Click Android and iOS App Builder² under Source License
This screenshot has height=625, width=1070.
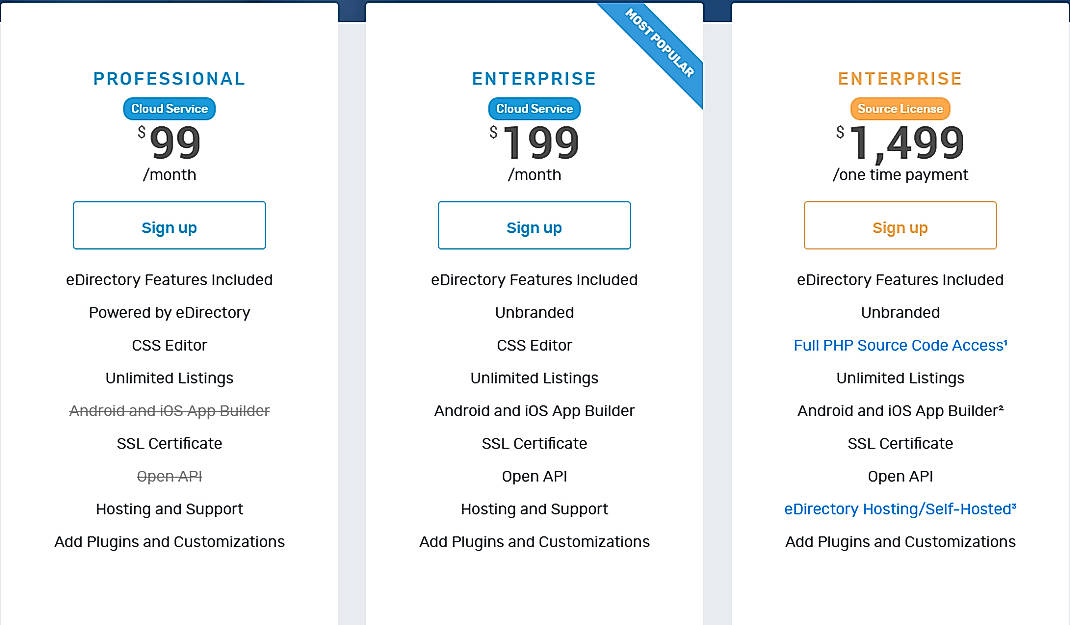point(899,410)
